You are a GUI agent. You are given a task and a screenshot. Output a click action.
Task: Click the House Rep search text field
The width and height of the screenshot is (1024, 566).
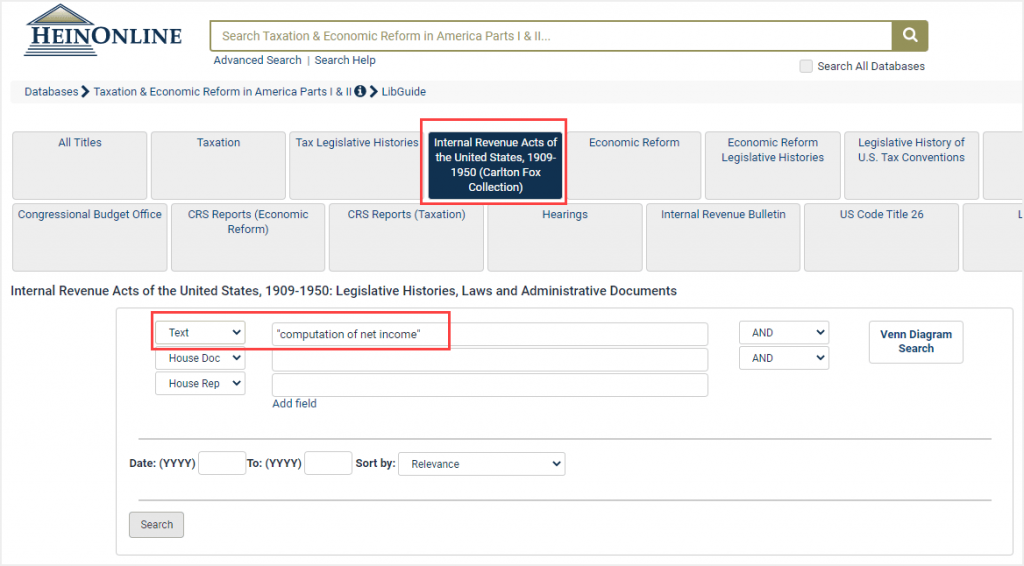[490, 385]
